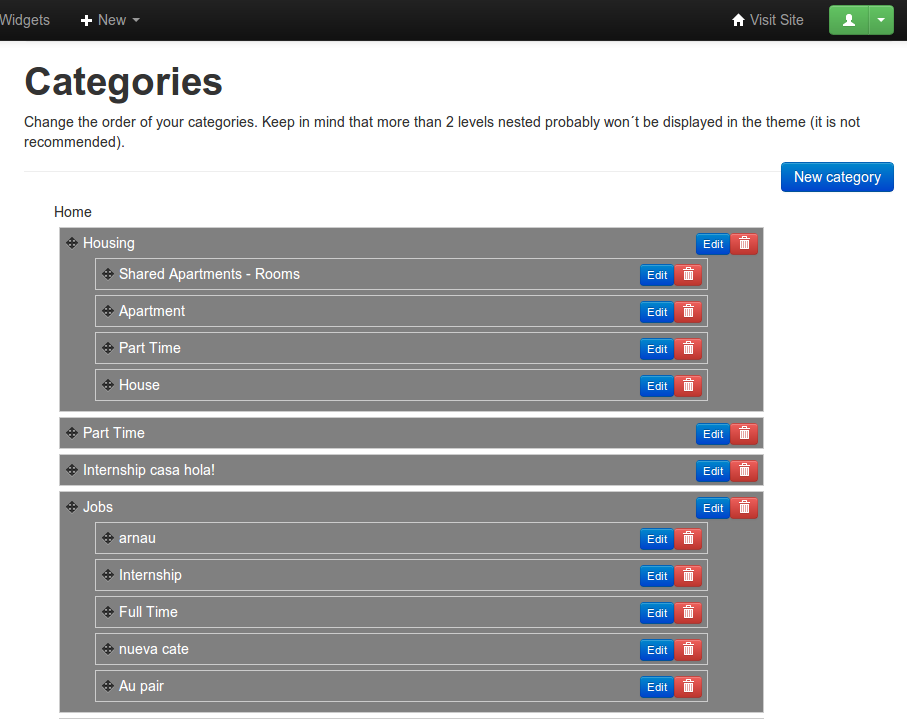Click the trash icon for Full Time
The height and width of the screenshot is (719, 907).
tap(688, 613)
